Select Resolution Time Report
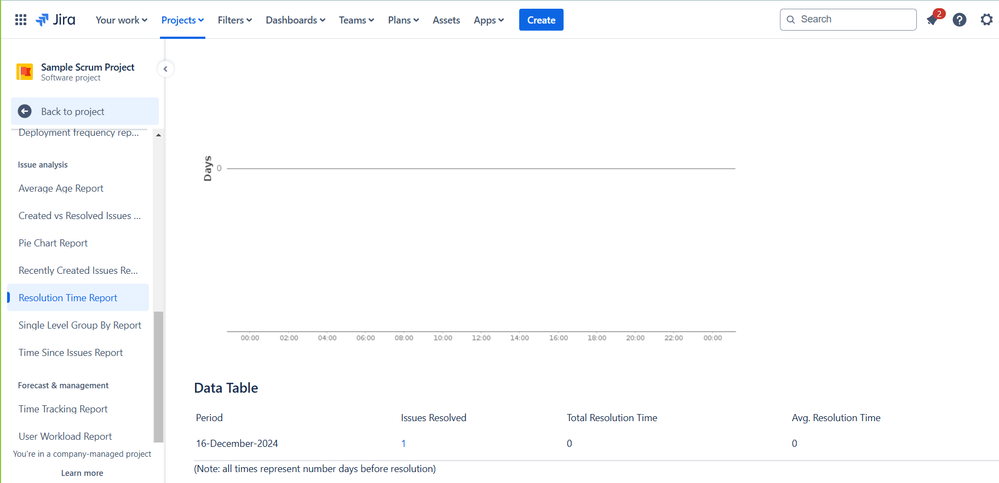The width and height of the screenshot is (999, 483). 78,298
